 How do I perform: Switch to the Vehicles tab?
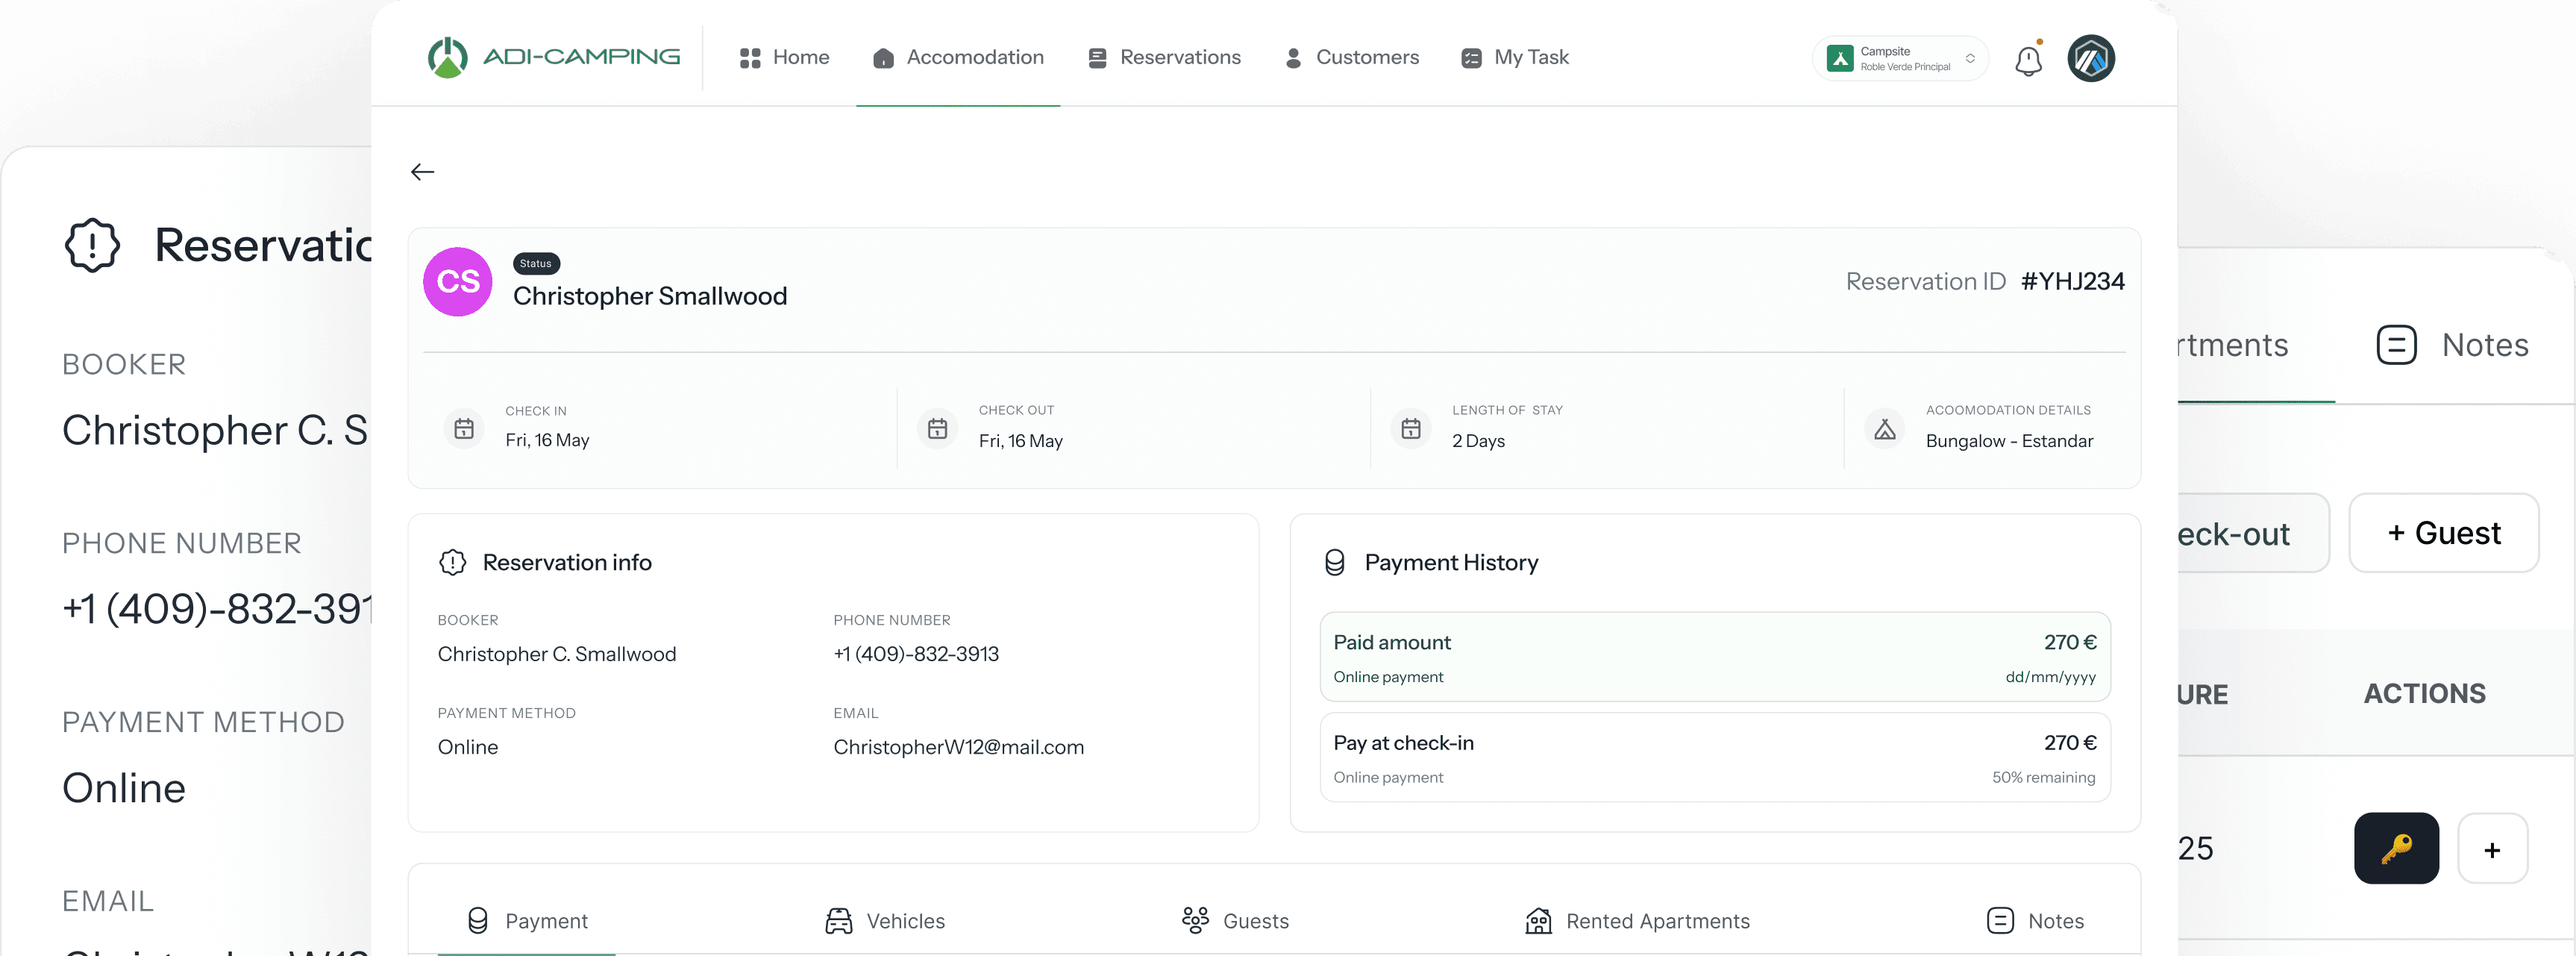point(885,921)
